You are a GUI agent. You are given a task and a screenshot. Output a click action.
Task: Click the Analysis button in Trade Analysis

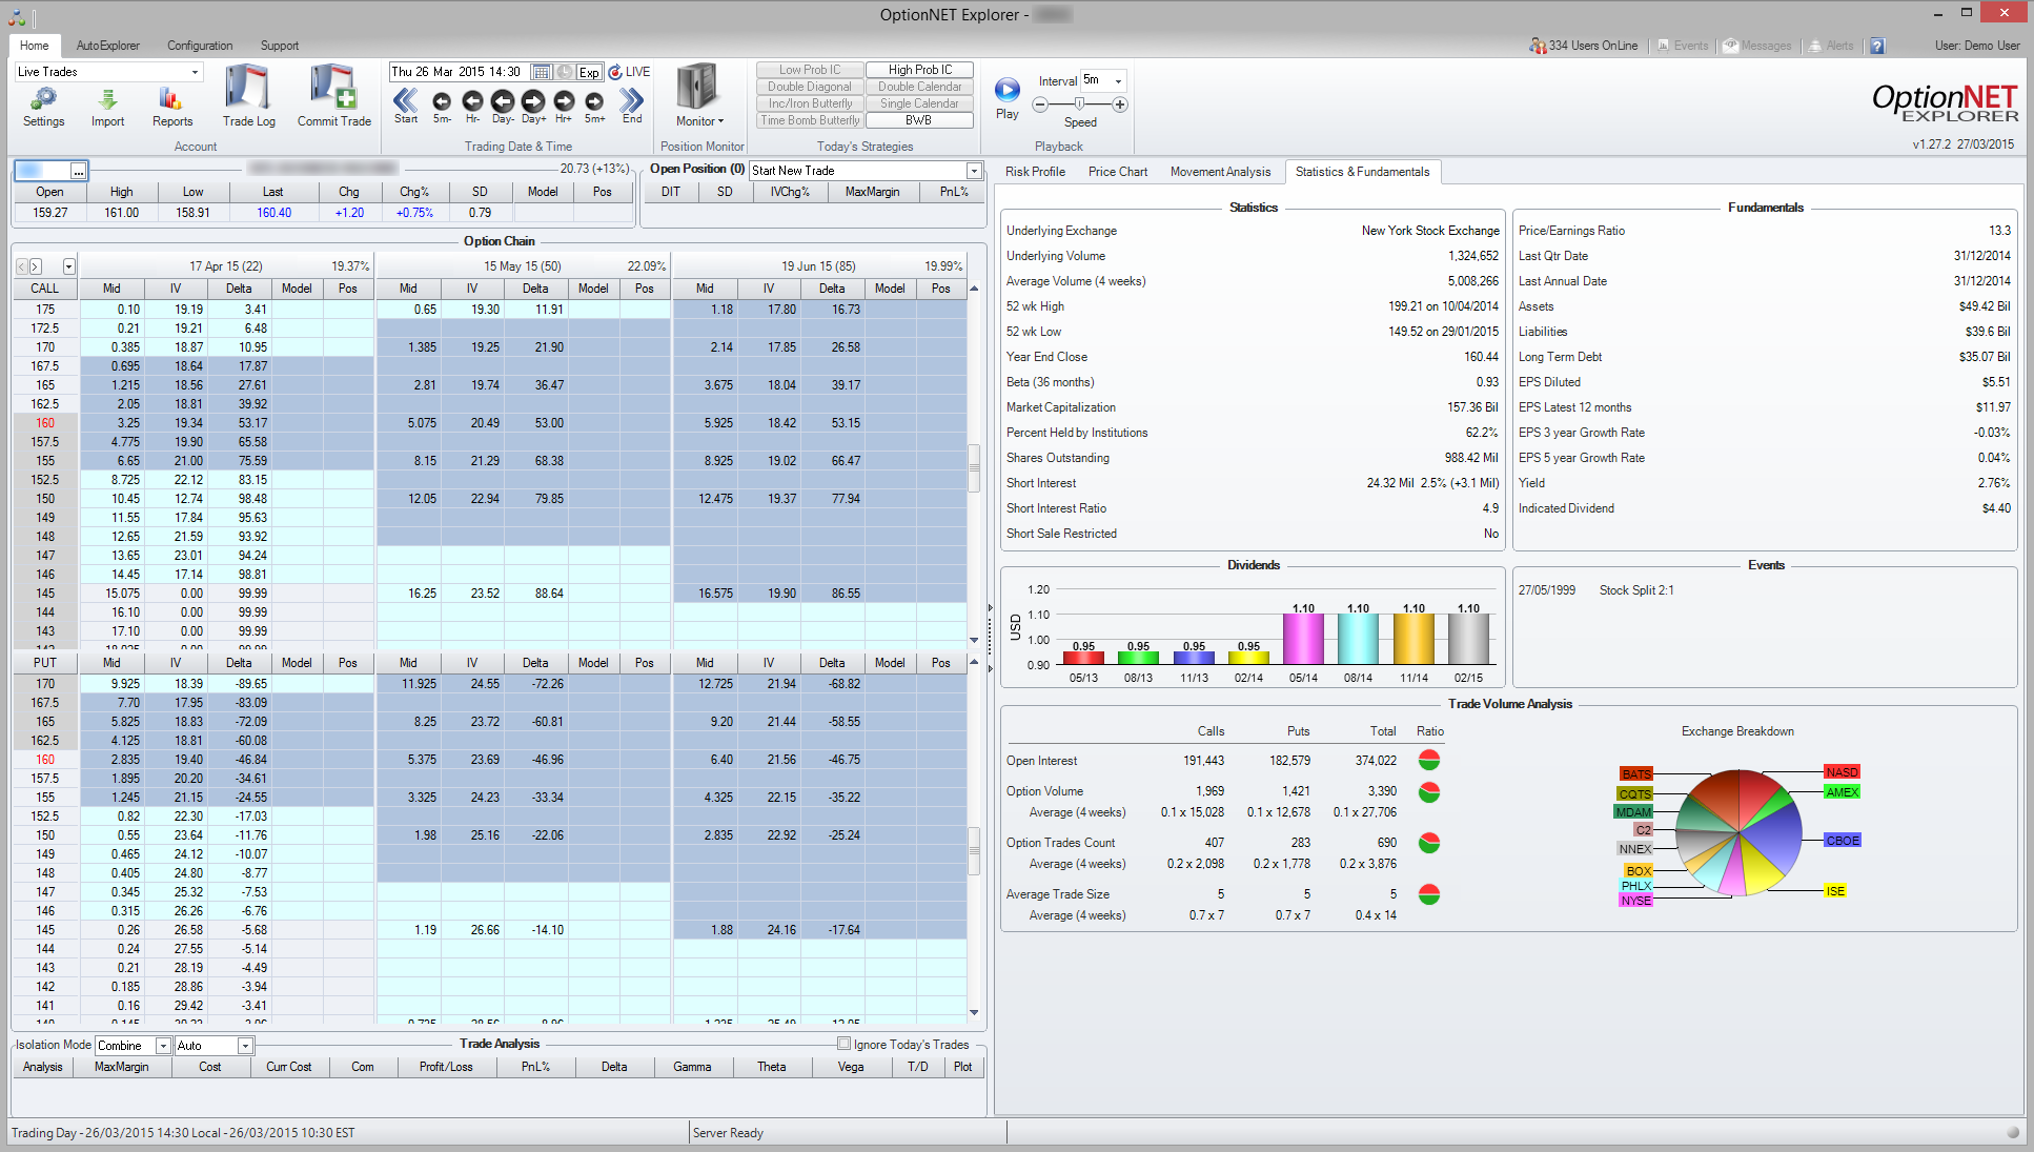41,1066
